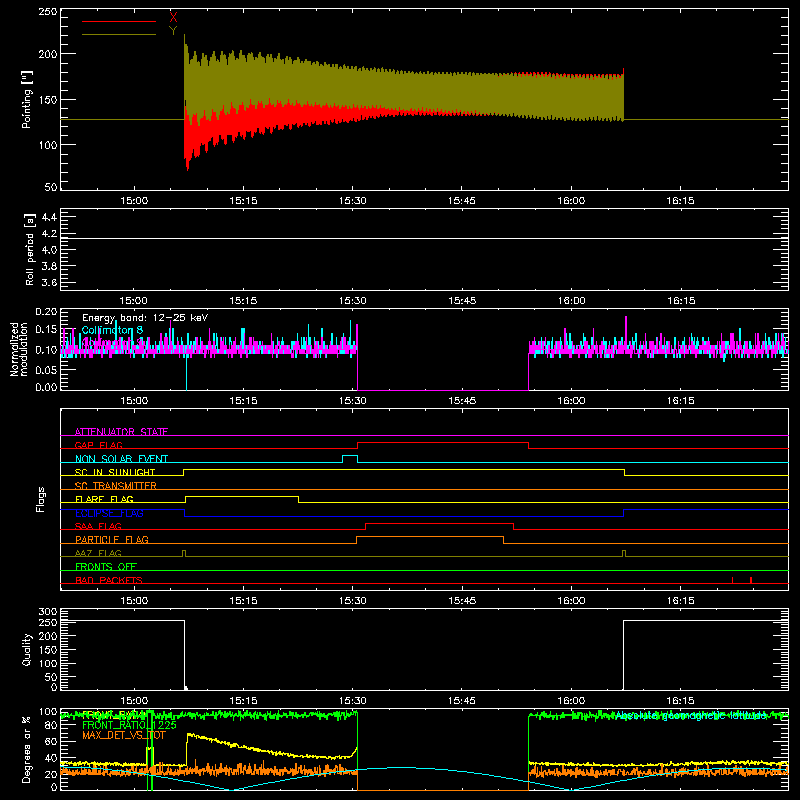Click the 4.4 tick label on Roll period axis
Screen dimensions: 800x800
pos(49,217)
